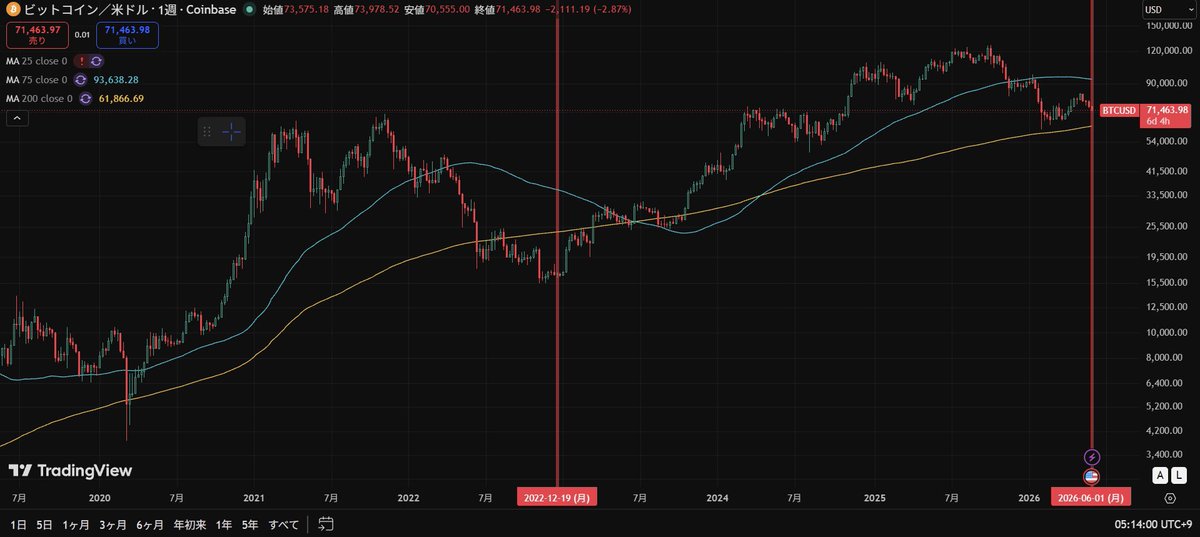Click the BTCUSD price label on the axis
The width and height of the screenshot is (1200, 537).
[x=1119, y=110]
